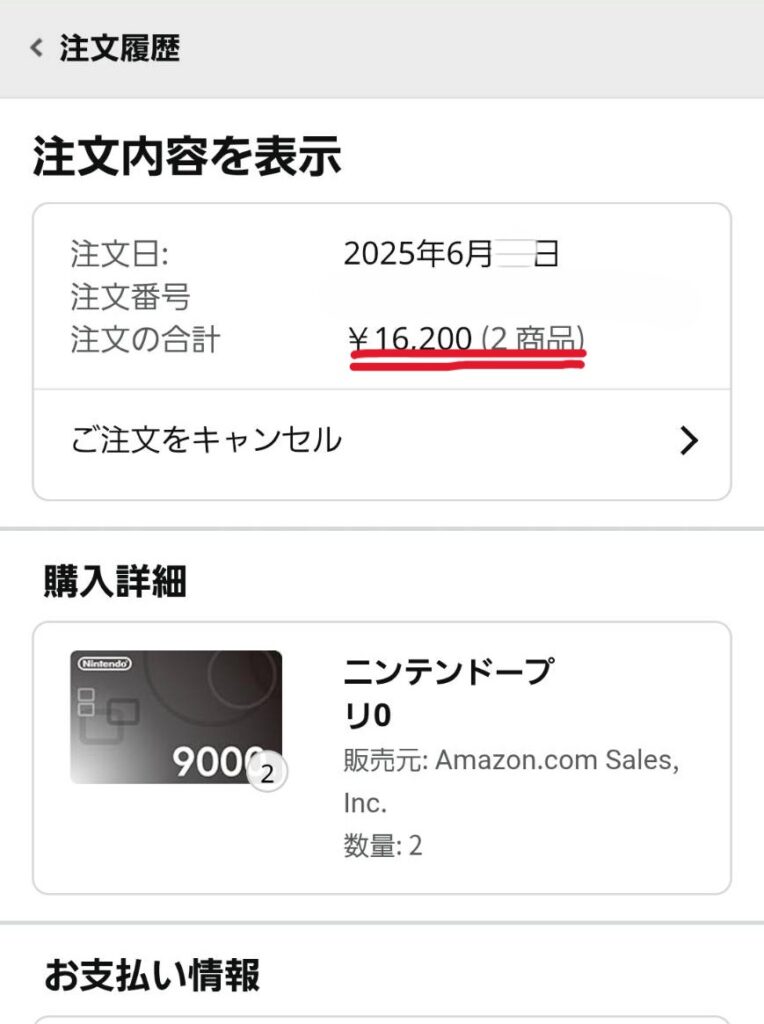The image size is (764, 1024).
Task: Tap the back chevron beside 注文履歴
Action: 37,48
